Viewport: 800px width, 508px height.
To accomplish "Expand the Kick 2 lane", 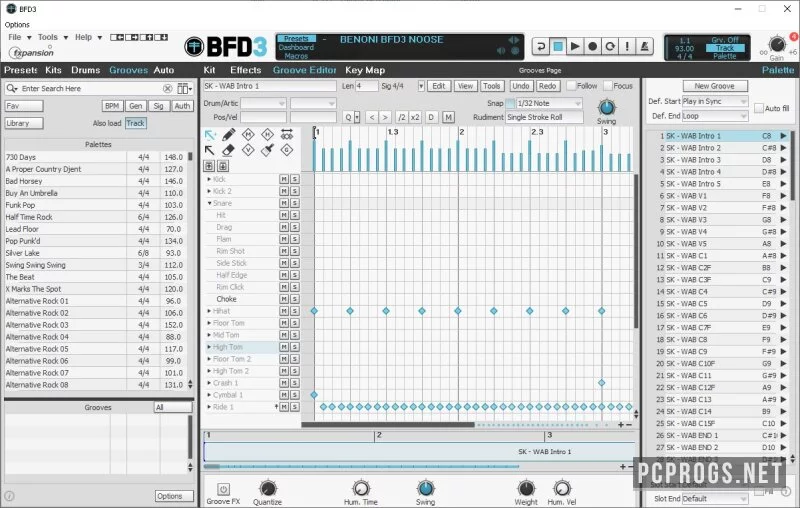I will click(x=209, y=191).
